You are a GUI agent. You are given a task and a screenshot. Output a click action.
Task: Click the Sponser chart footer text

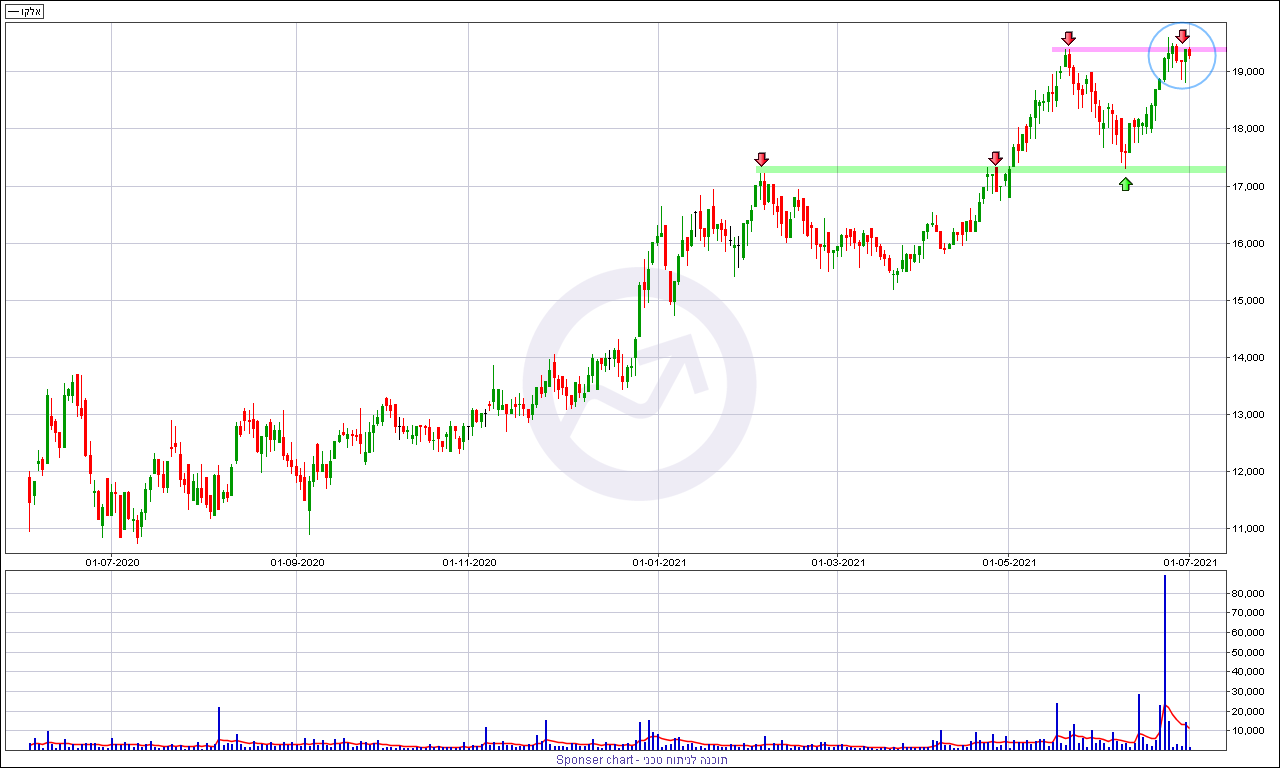pos(641,760)
